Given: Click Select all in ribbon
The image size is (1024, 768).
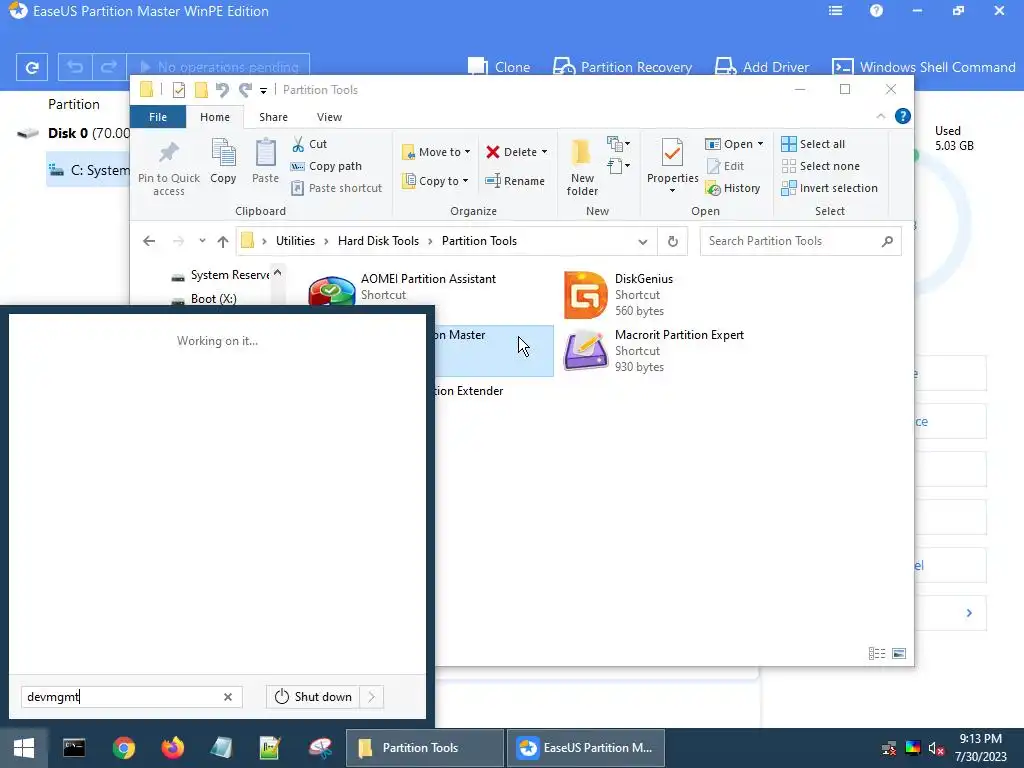Looking at the screenshot, I should (813, 144).
